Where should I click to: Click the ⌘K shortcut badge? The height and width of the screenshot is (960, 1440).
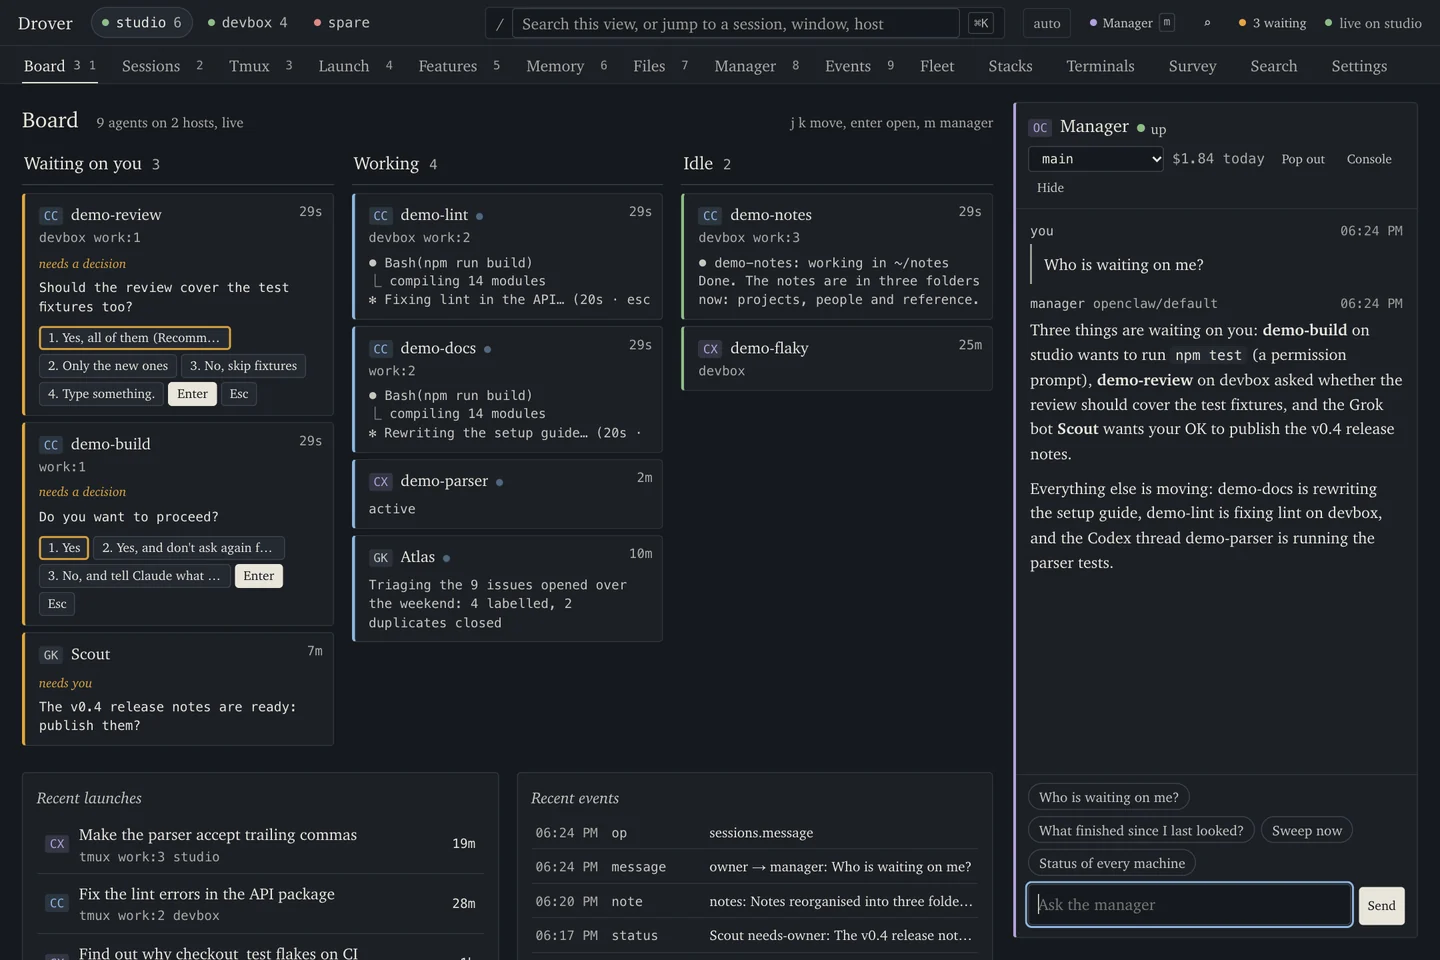pos(981,23)
